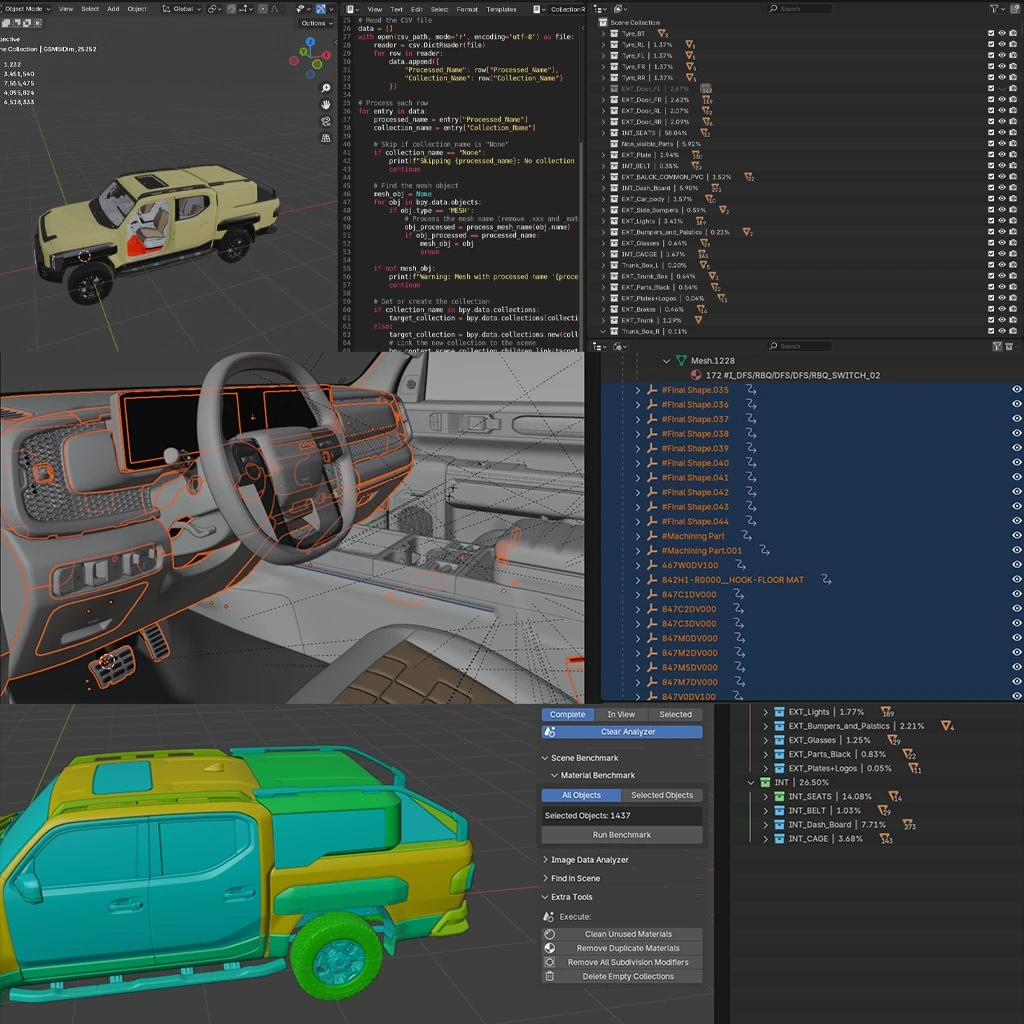Viewport: 1024px width, 1024px height.
Task: Click the zoom magnifier icon in the viewport
Action: pyautogui.click(x=326, y=88)
